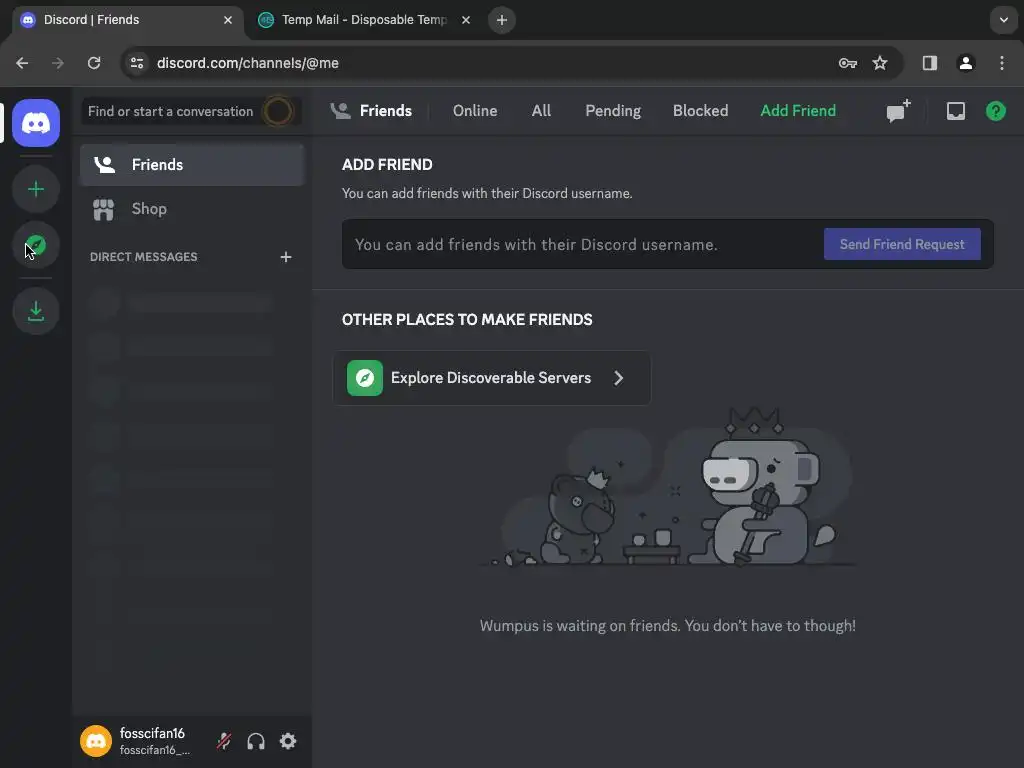Open Chrome profile icon
The image size is (1024, 768).
965,63
